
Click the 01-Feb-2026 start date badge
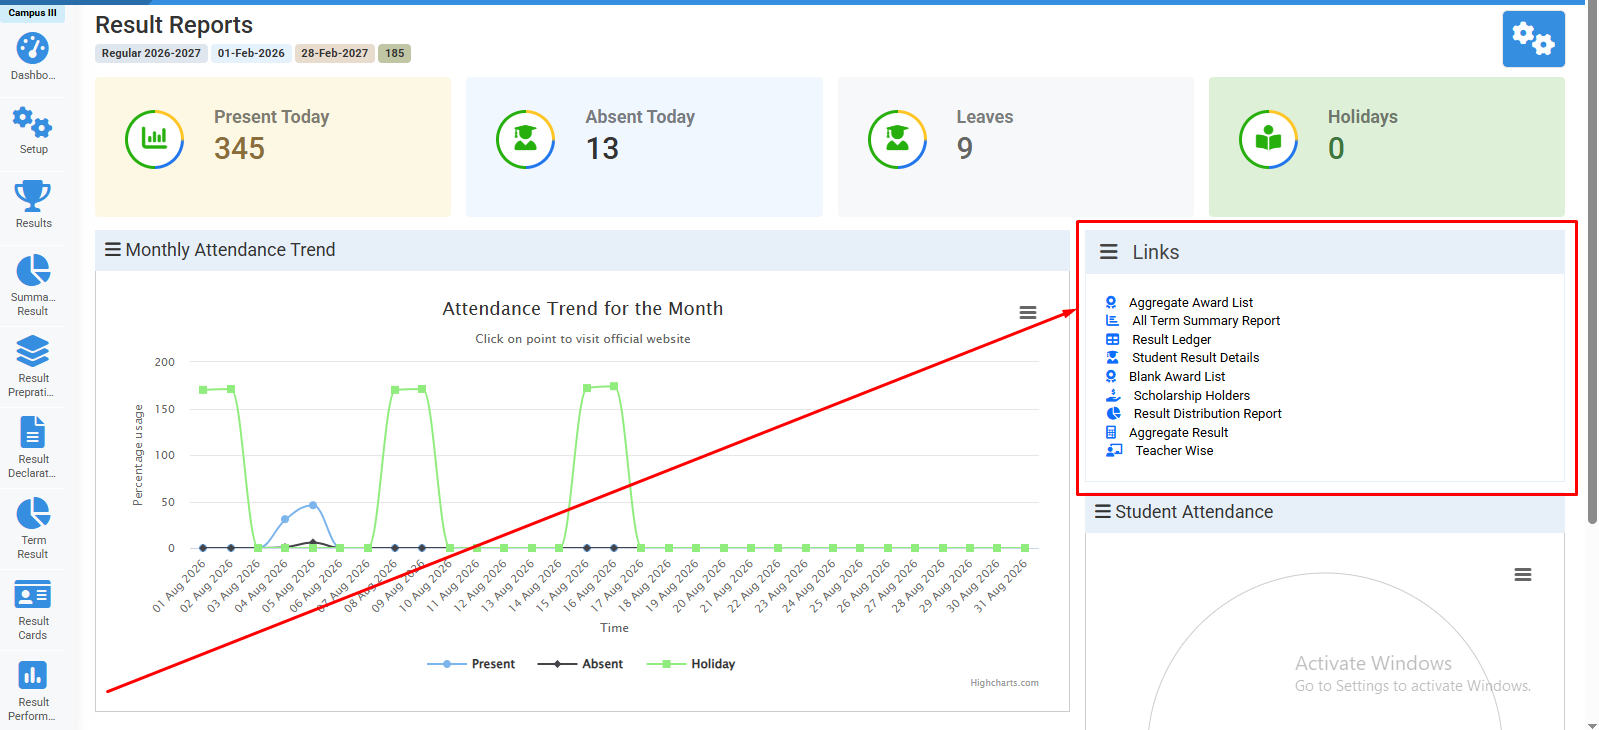tap(251, 53)
